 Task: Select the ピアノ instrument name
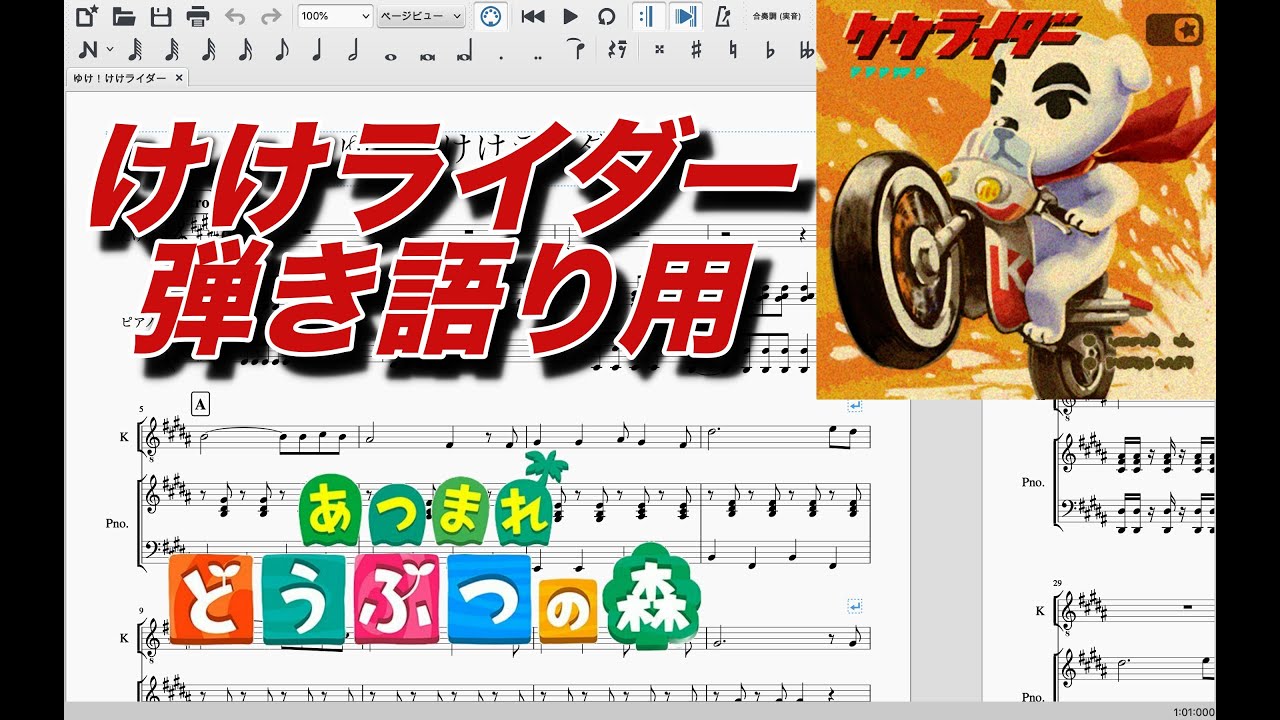click(x=137, y=323)
